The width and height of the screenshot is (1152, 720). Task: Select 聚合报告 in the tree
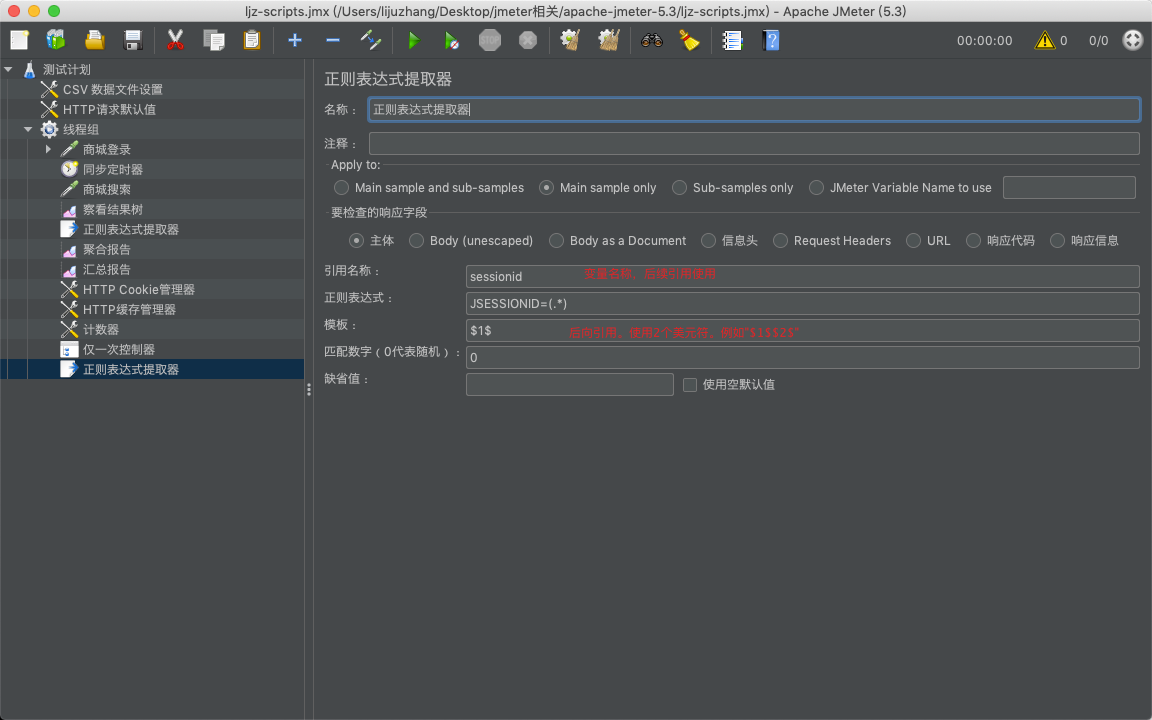tap(107, 249)
